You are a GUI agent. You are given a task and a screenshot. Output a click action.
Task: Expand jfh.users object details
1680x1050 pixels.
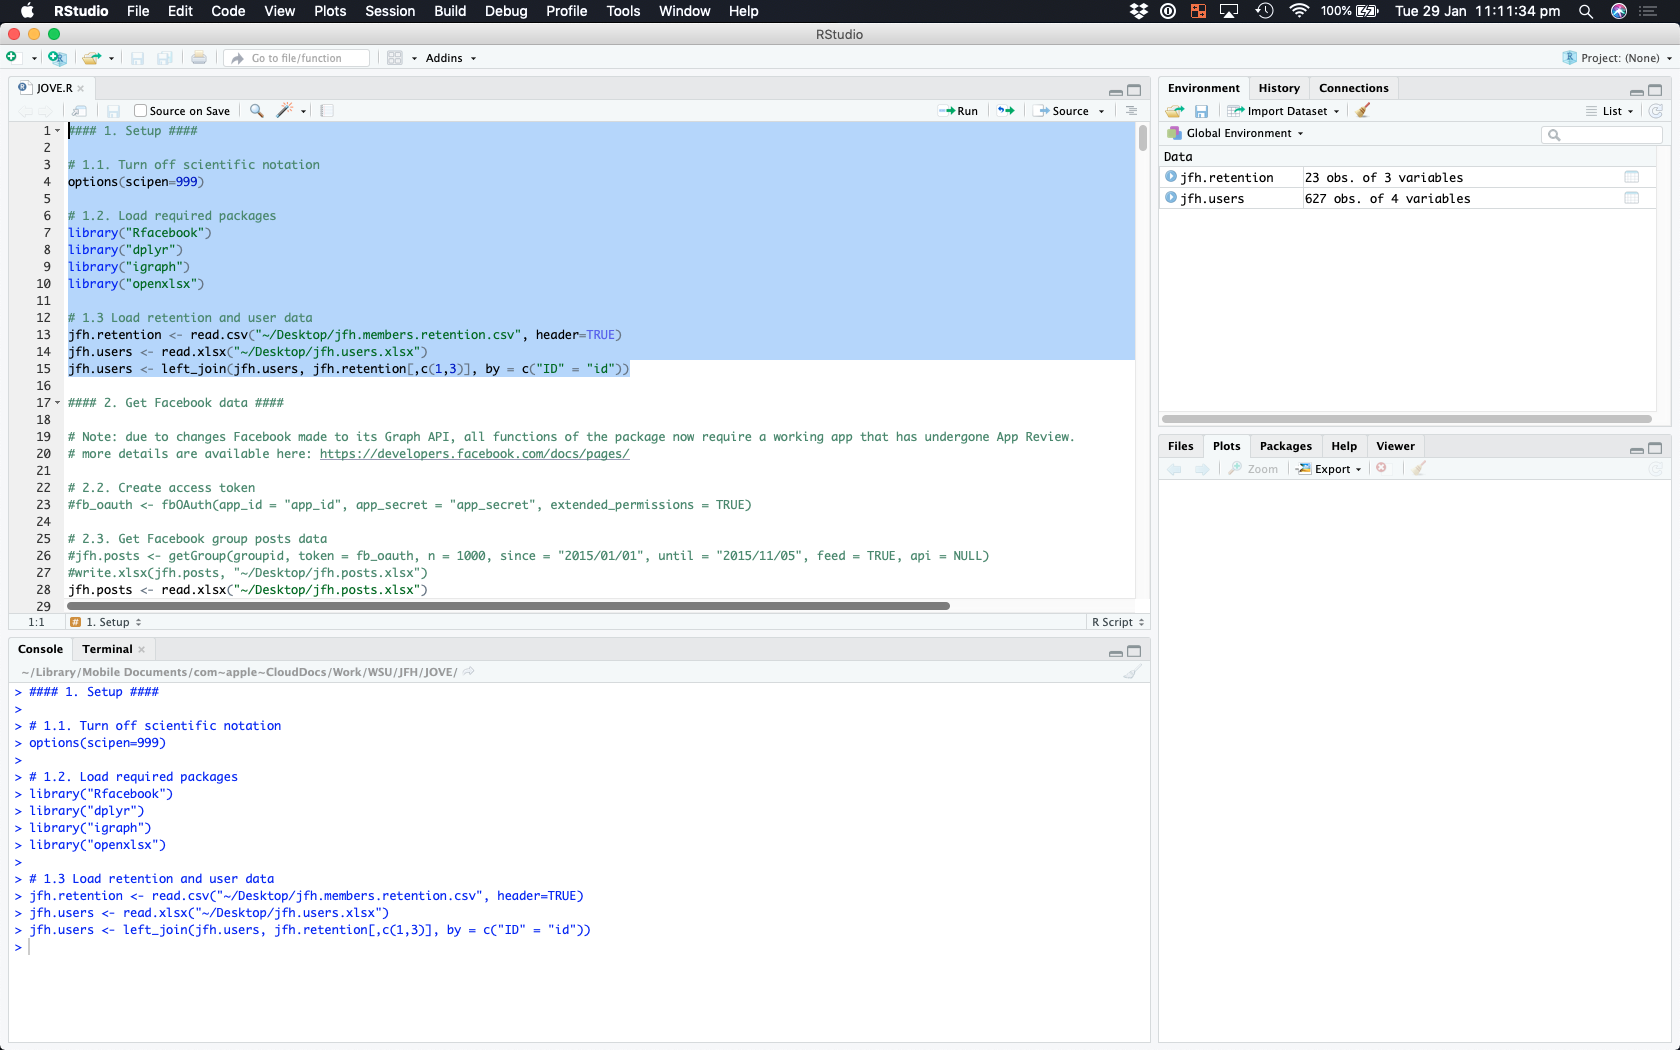1171,198
